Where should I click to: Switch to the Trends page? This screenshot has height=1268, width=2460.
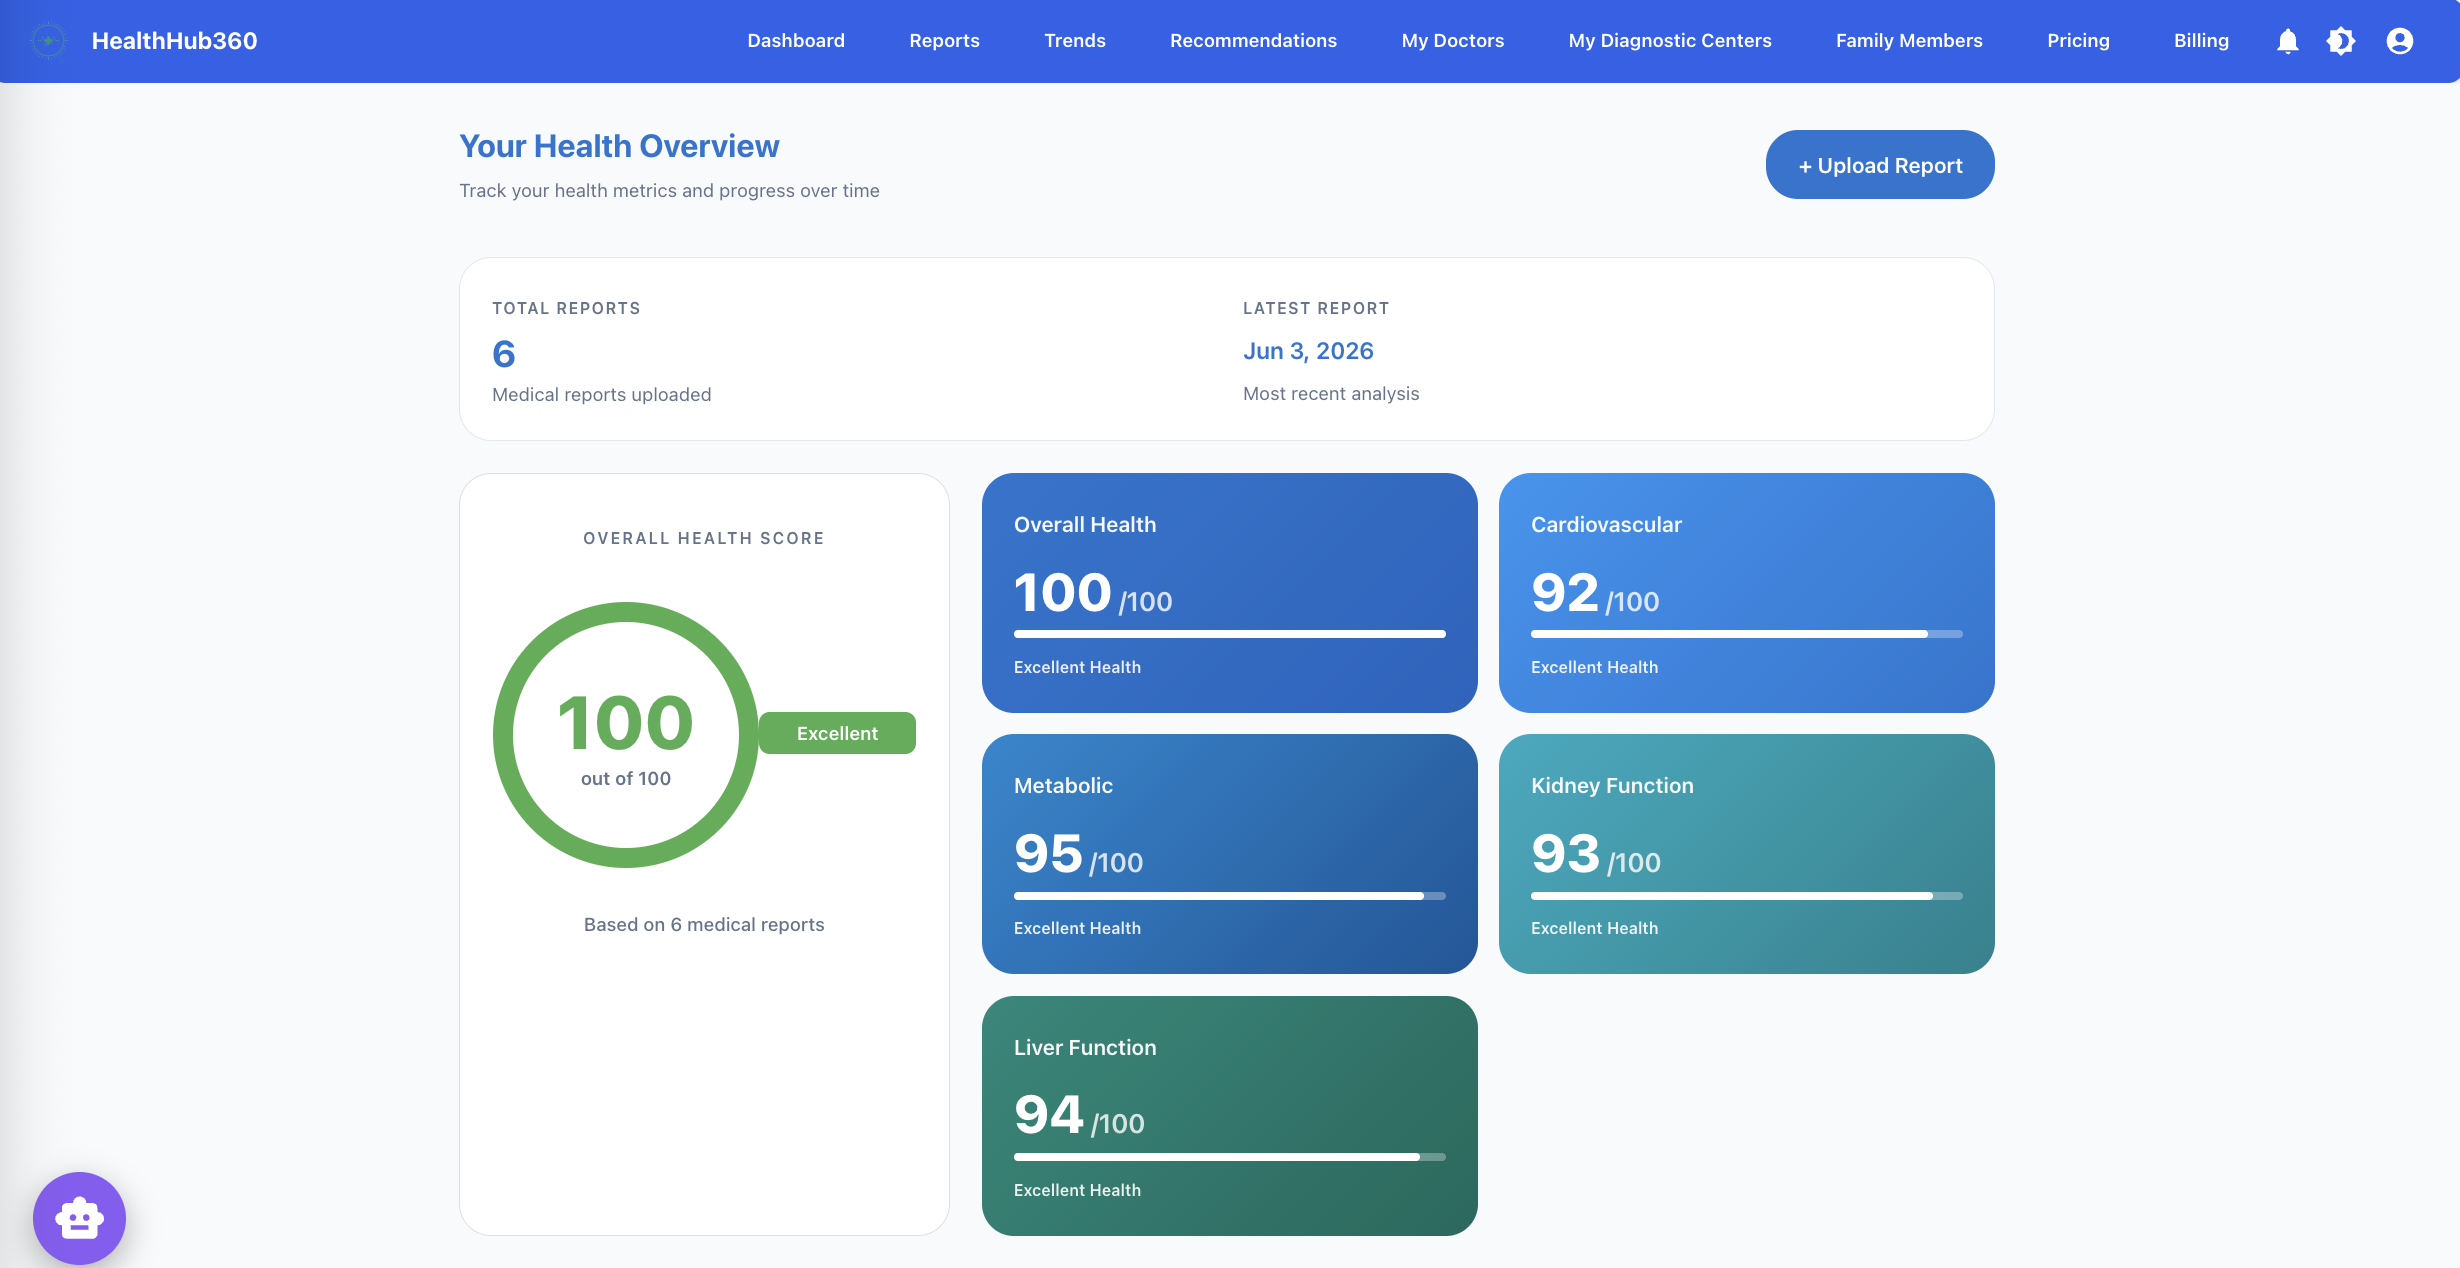pyautogui.click(x=1075, y=41)
